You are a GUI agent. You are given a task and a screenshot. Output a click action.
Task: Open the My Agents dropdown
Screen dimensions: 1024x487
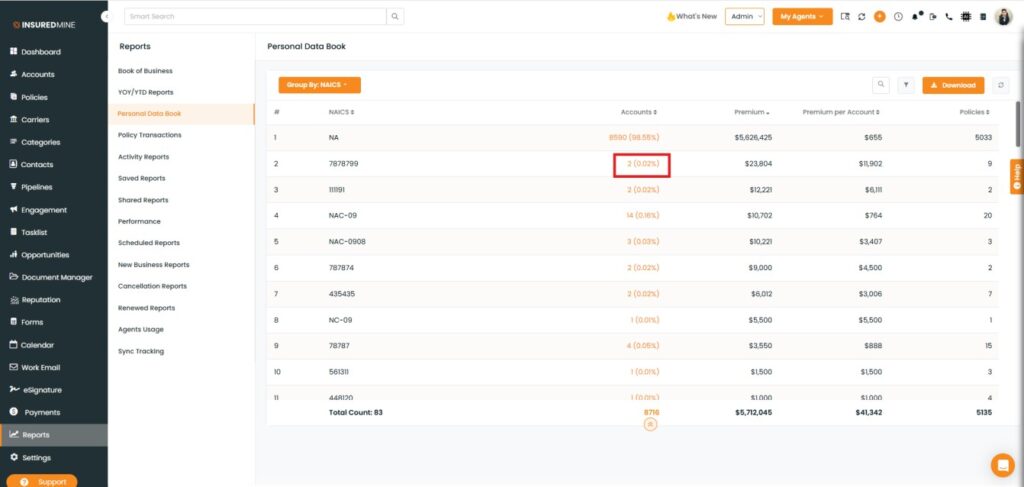tap(802, 17)
